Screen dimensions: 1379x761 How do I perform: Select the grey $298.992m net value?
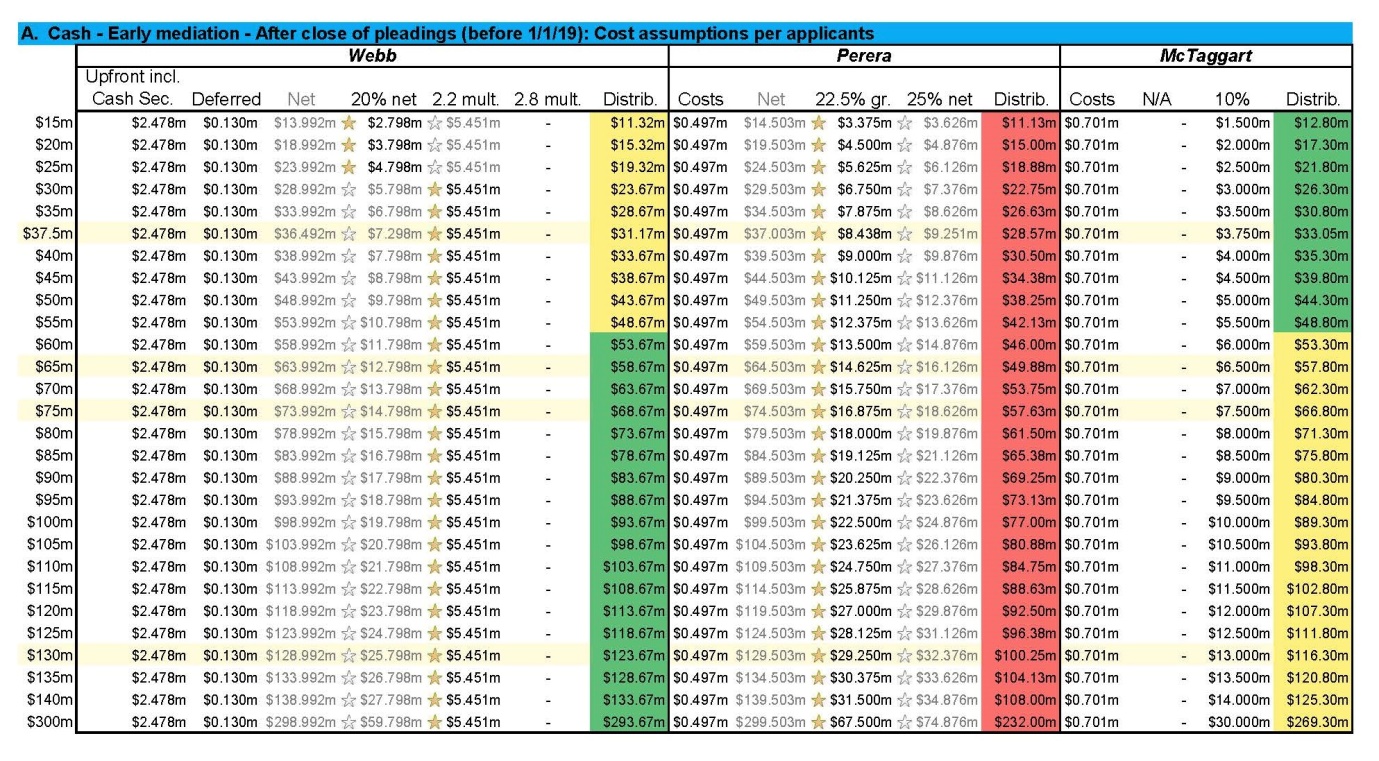(301, 722)
